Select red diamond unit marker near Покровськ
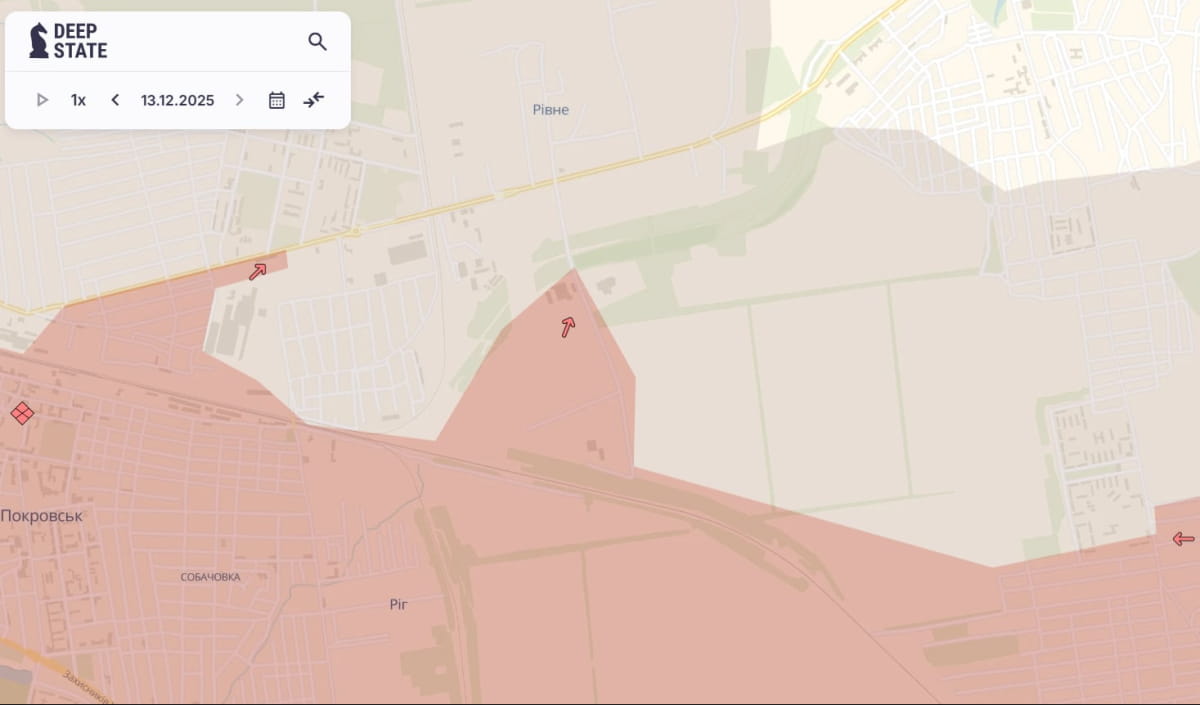This screenshot has width=1200, height=705. click(x=22, y=412)
